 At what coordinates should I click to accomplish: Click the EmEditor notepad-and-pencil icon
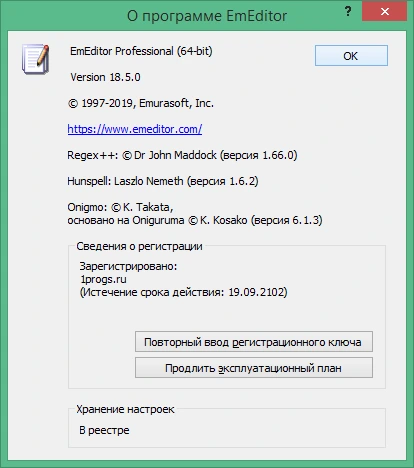click(36, 59)
